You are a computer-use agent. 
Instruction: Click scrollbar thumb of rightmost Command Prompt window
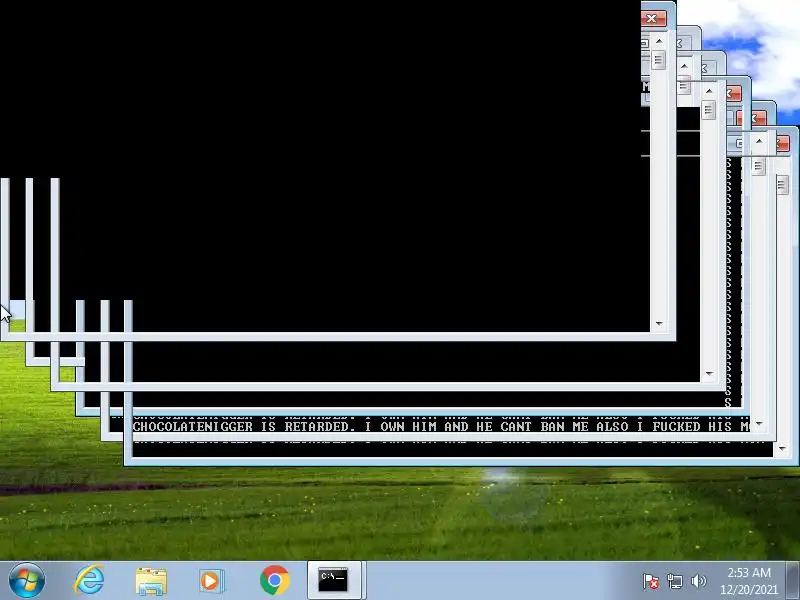click(782, 185)
